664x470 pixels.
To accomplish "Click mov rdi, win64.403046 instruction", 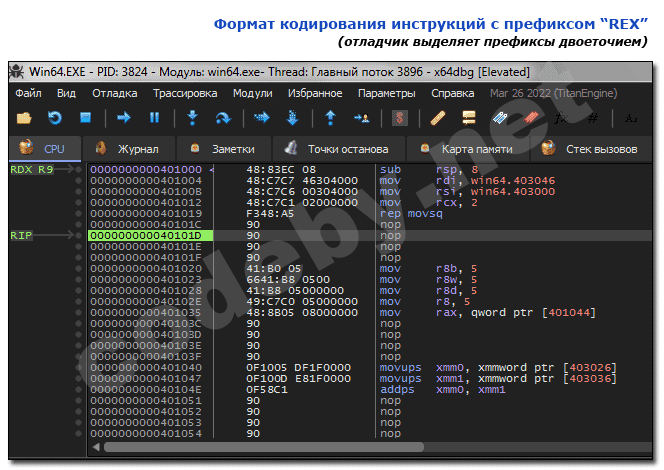I will 467,180.
